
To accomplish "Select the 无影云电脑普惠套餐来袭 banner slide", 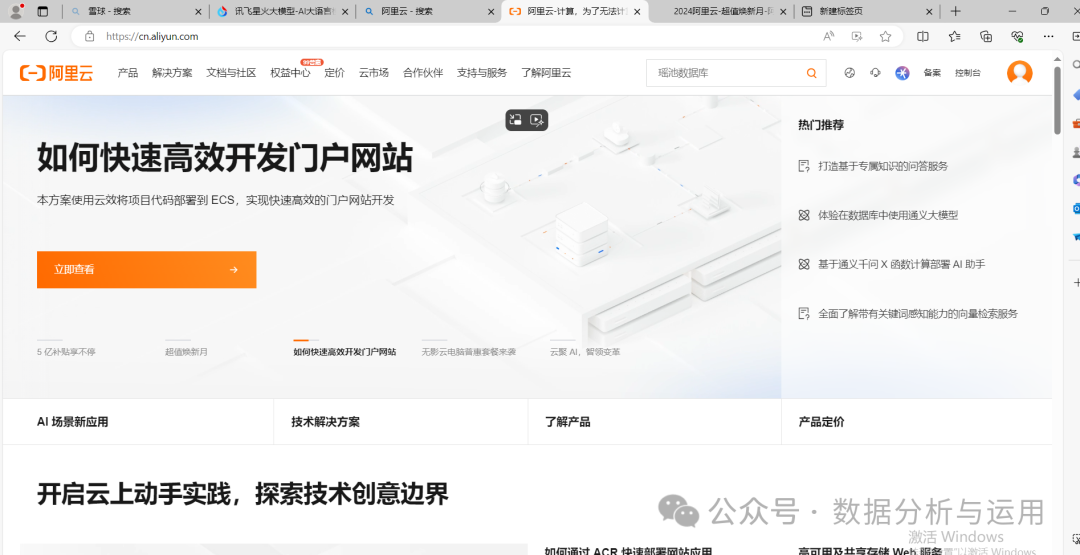I will [468, 352].
